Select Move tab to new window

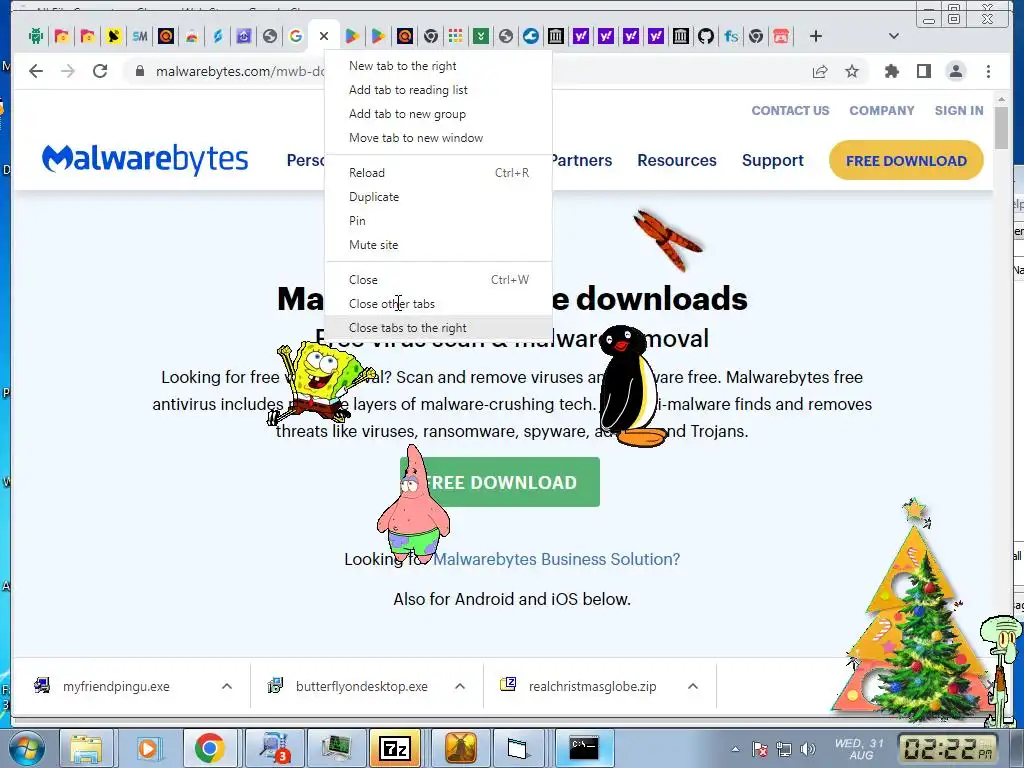coord(438,138)
